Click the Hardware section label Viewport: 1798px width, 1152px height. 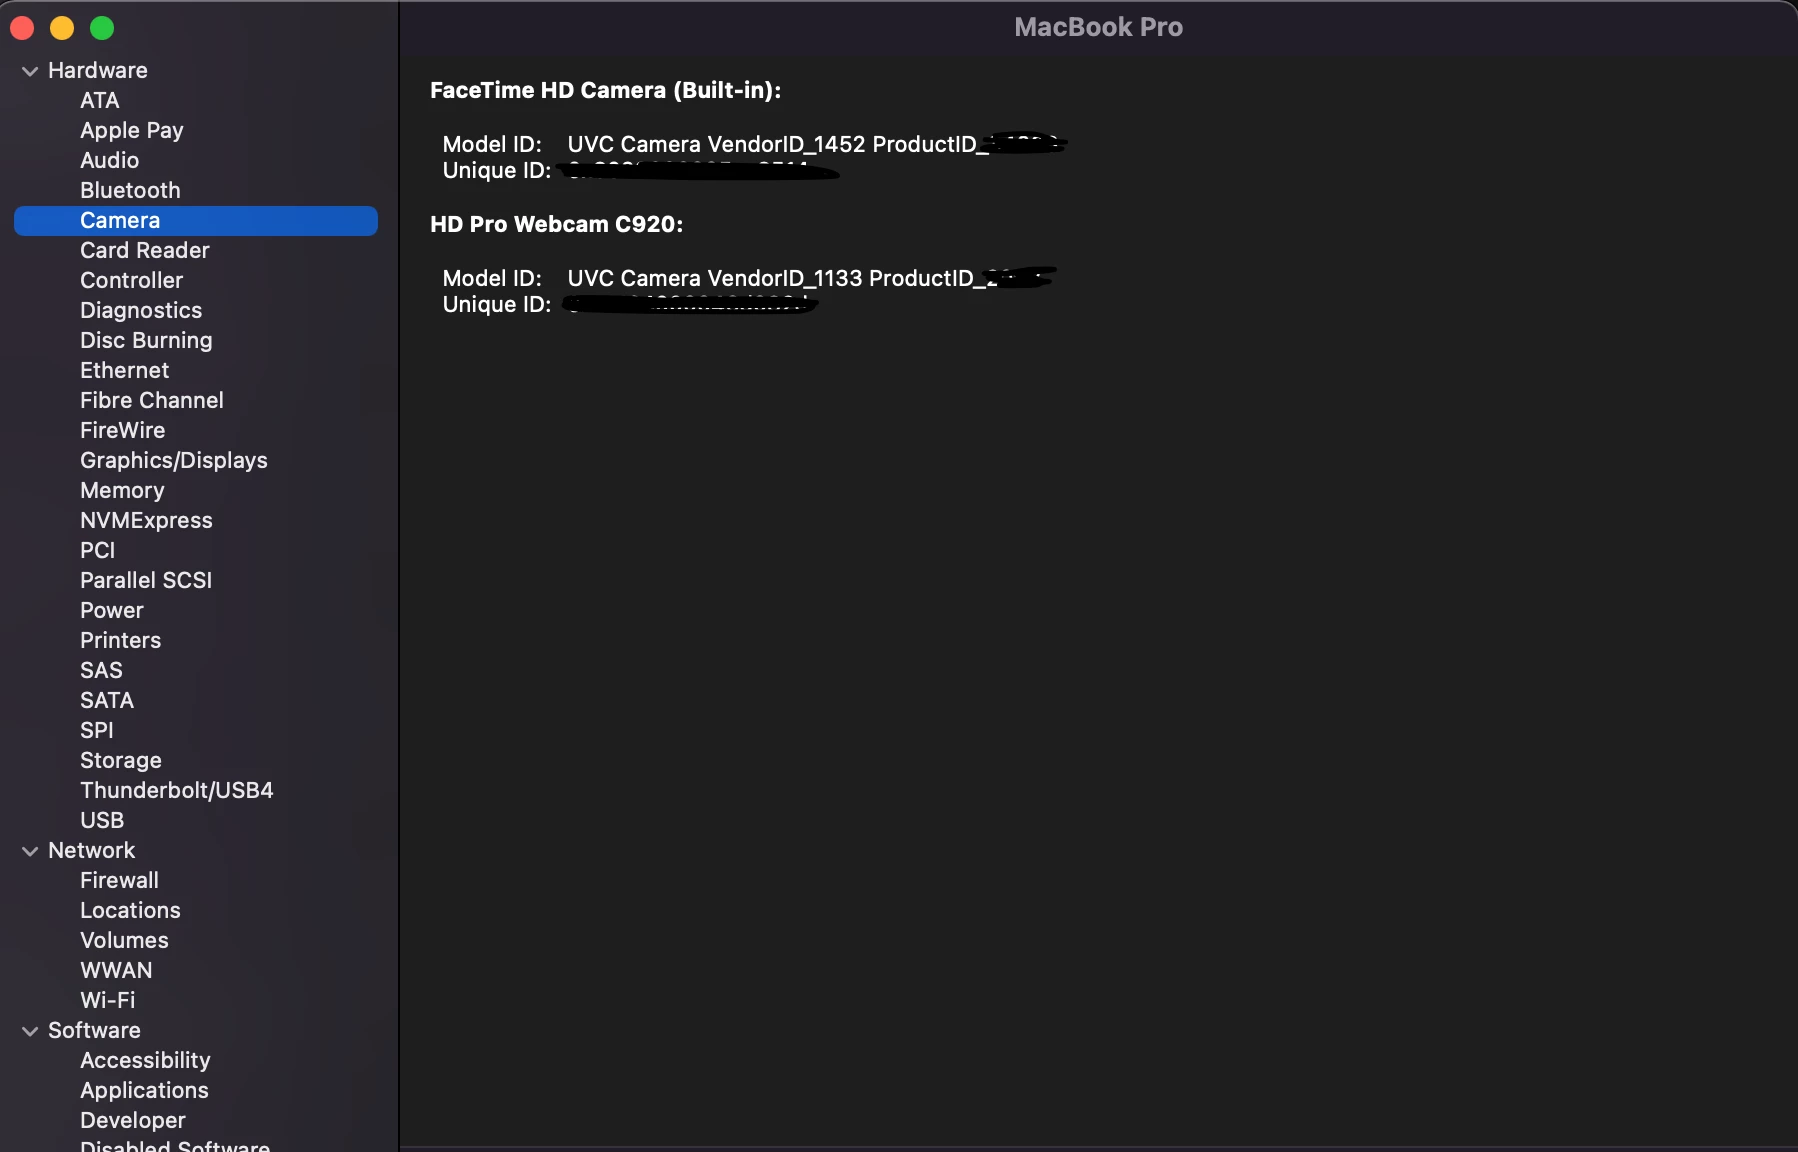pos(98,71)
